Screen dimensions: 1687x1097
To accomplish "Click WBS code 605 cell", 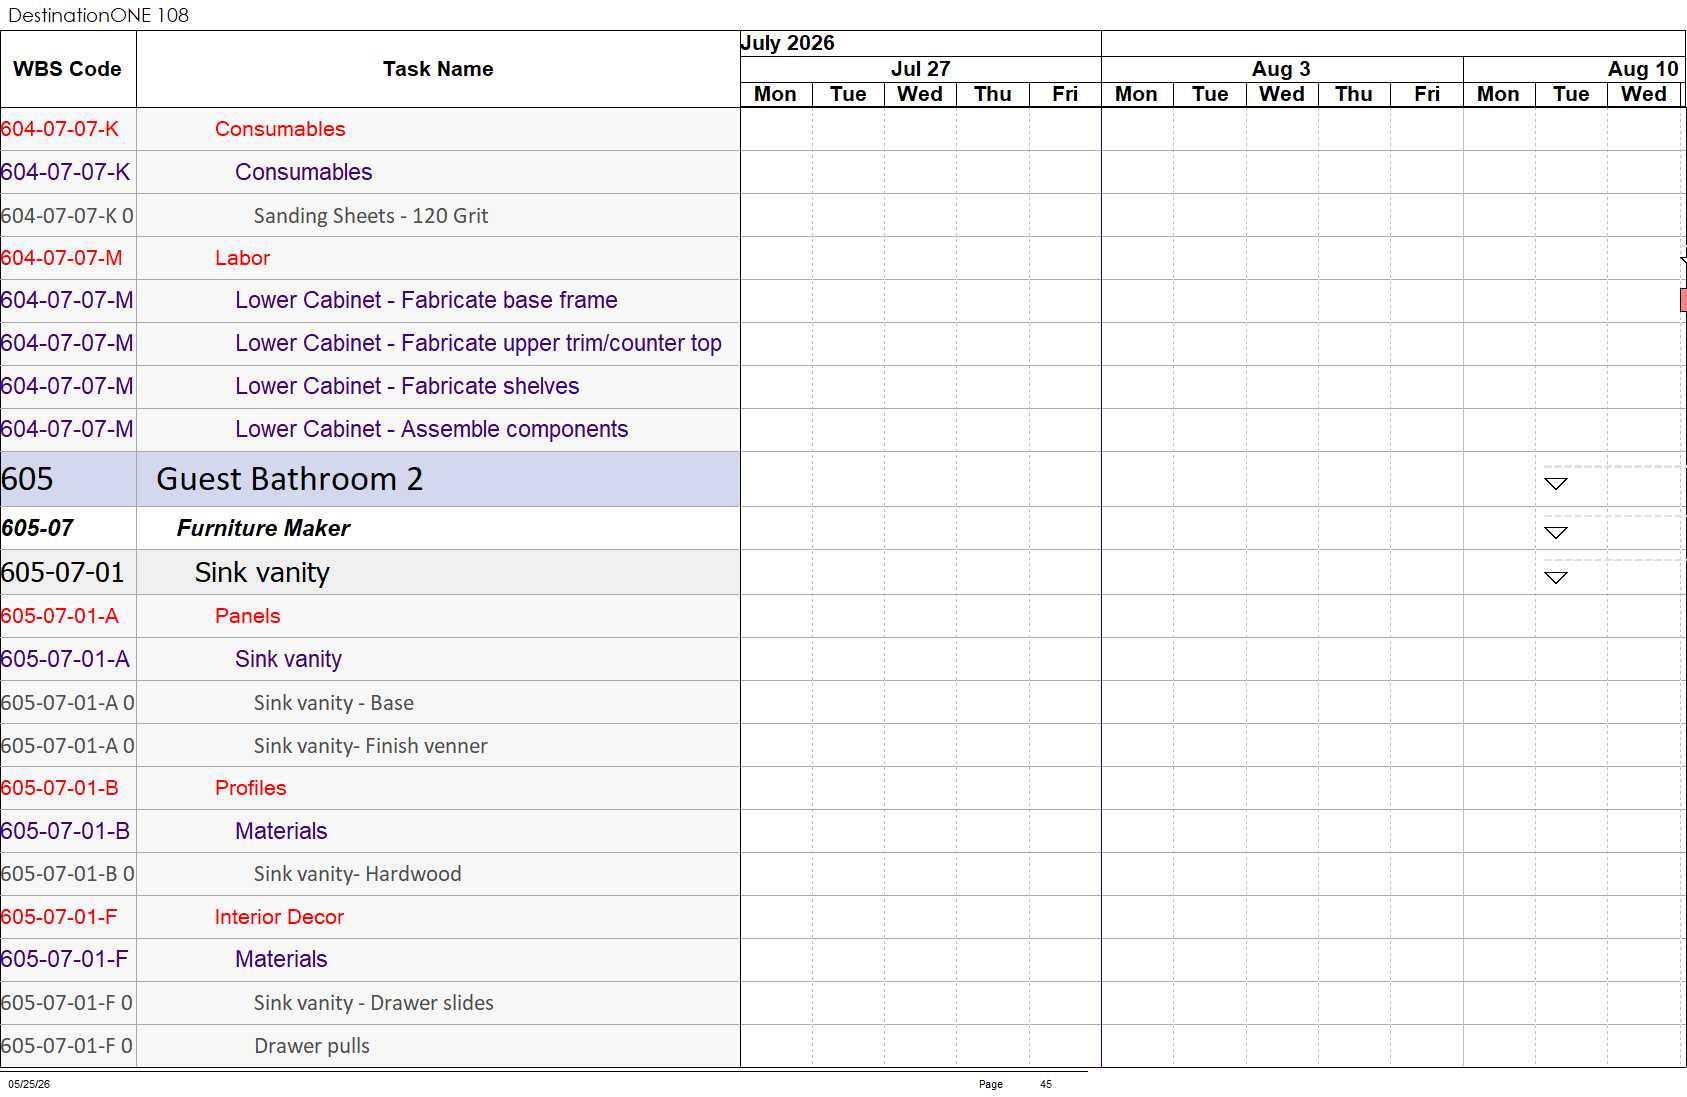I will tap(68, 479).
